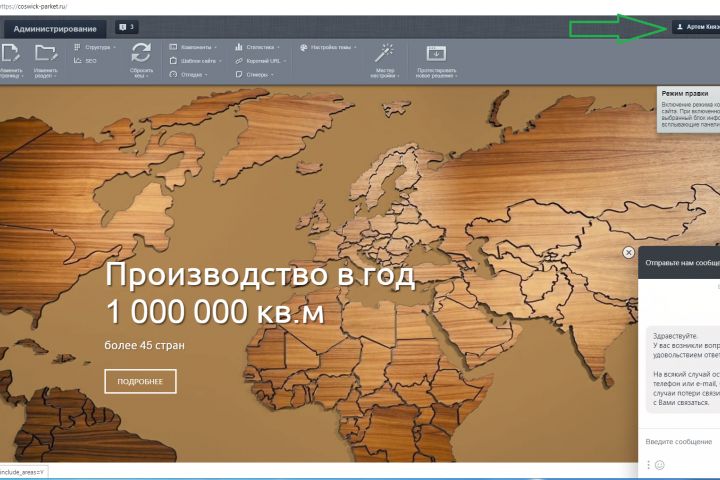Click the notifications counter badge showing 3

(127, 27)
